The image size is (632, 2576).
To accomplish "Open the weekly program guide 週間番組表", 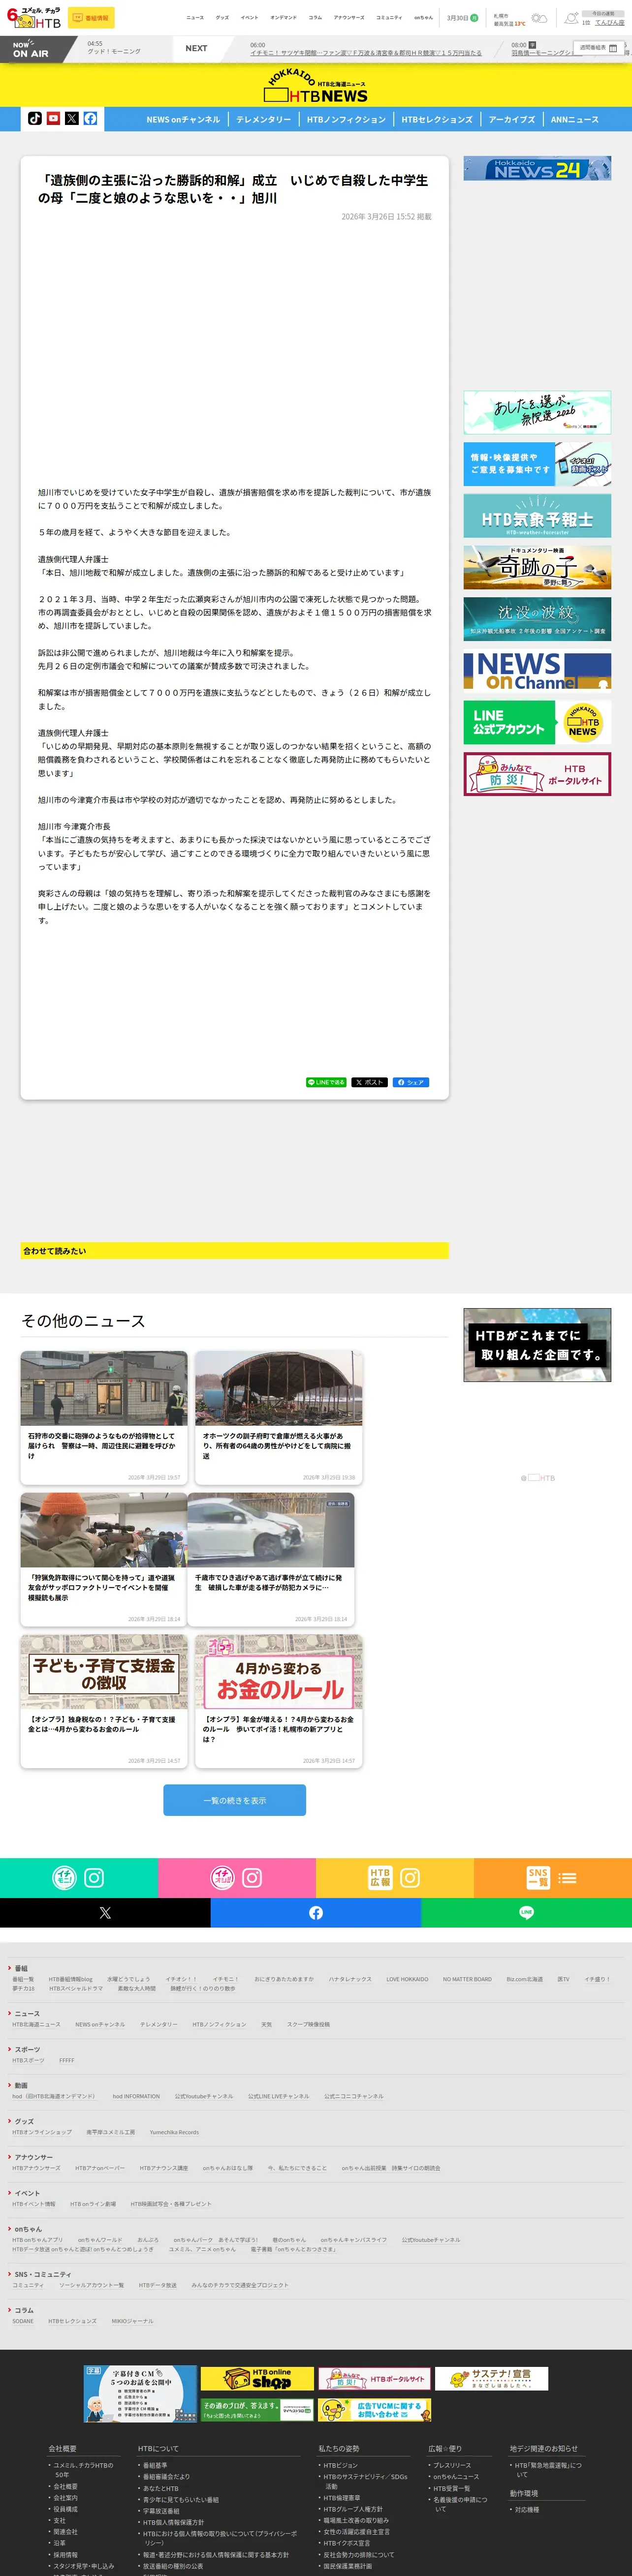I will (x=598, y=48).
